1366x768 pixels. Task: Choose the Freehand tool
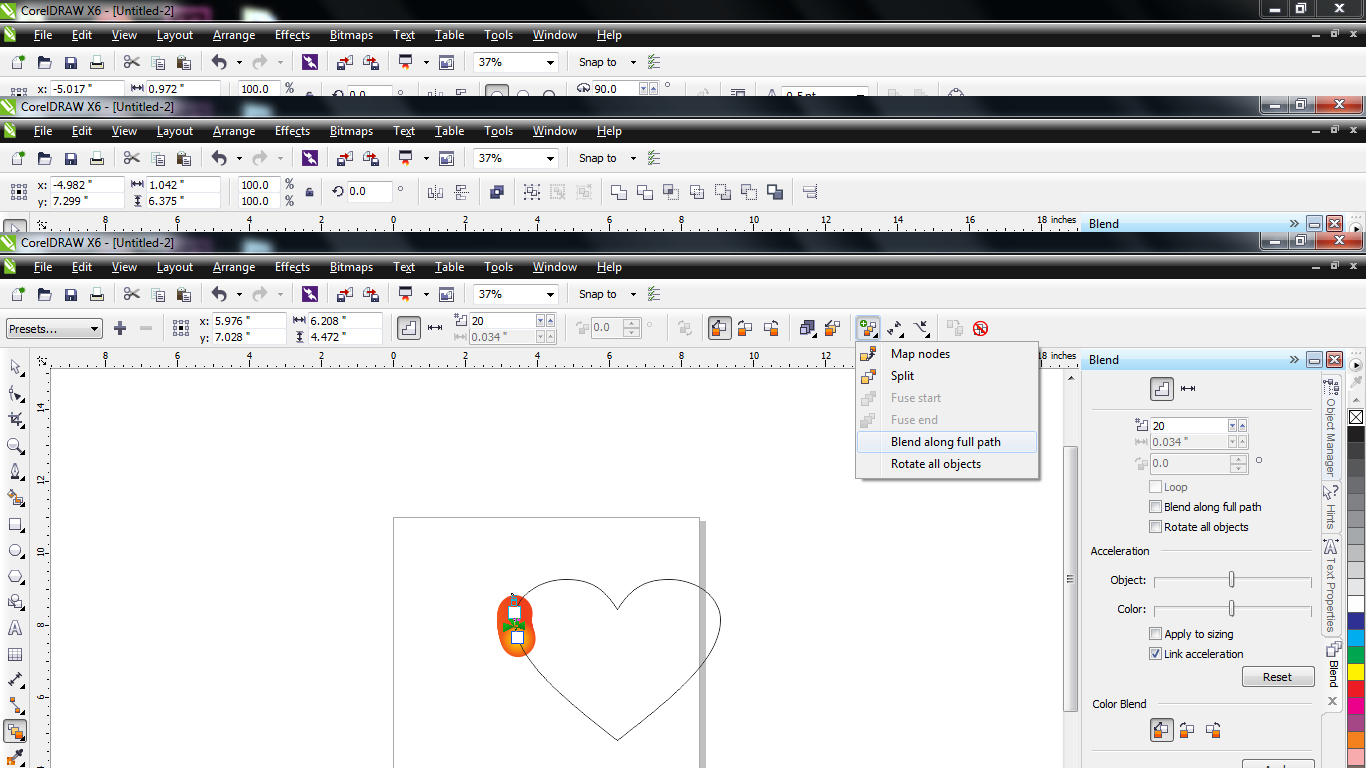point(14,472)
